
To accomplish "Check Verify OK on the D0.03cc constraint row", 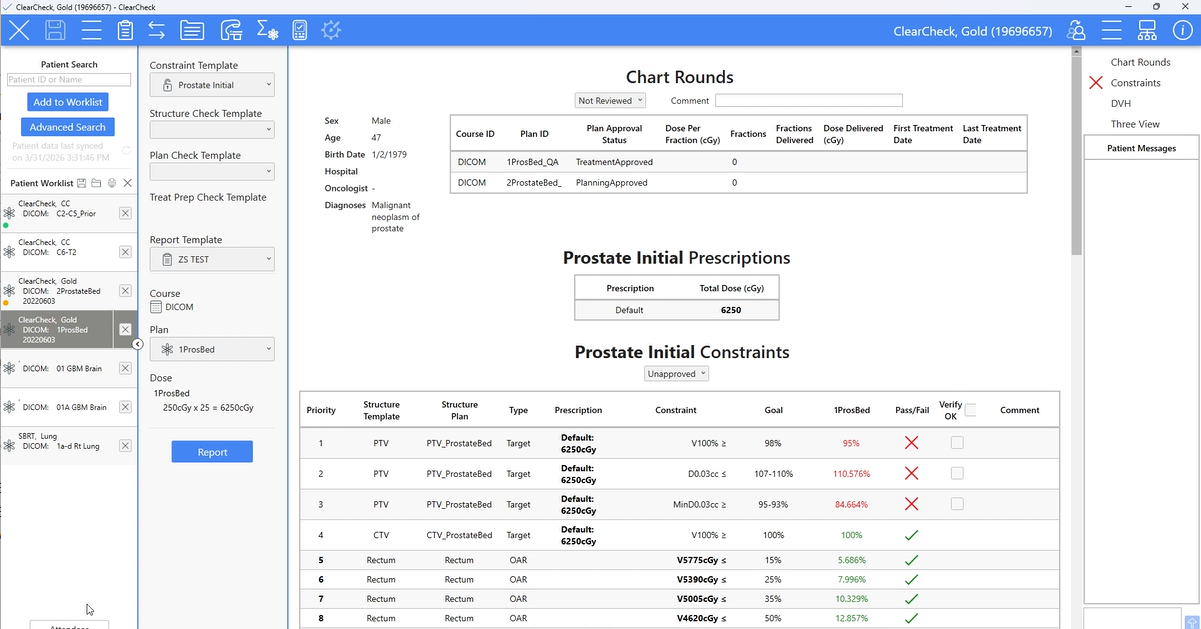I will (x=956, y=473).
